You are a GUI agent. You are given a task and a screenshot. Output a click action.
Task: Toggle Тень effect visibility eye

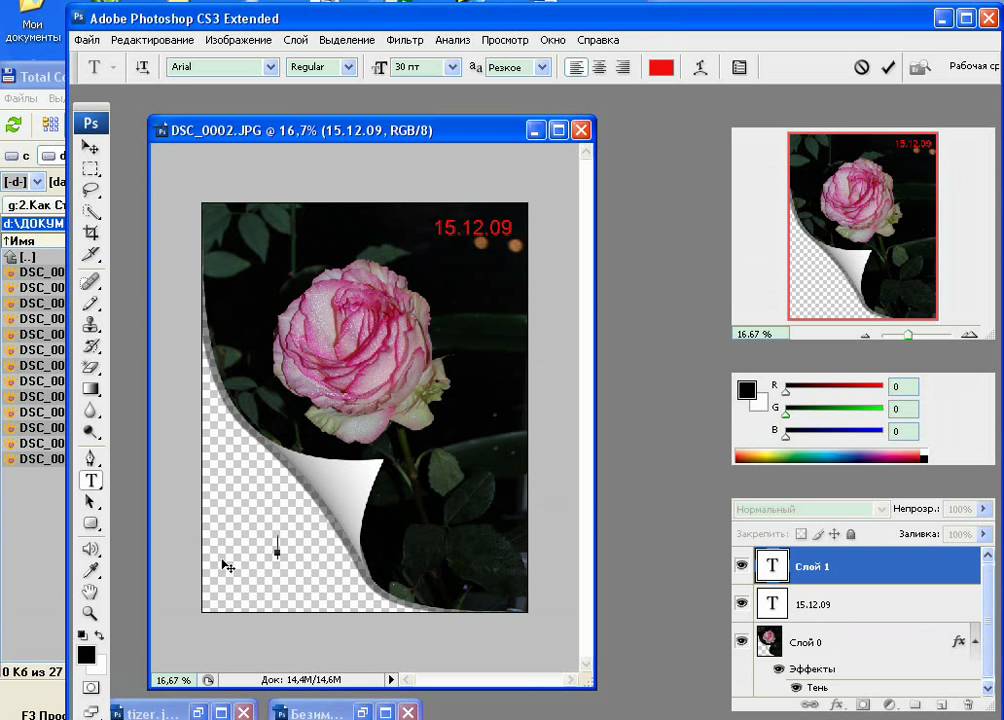796,687
